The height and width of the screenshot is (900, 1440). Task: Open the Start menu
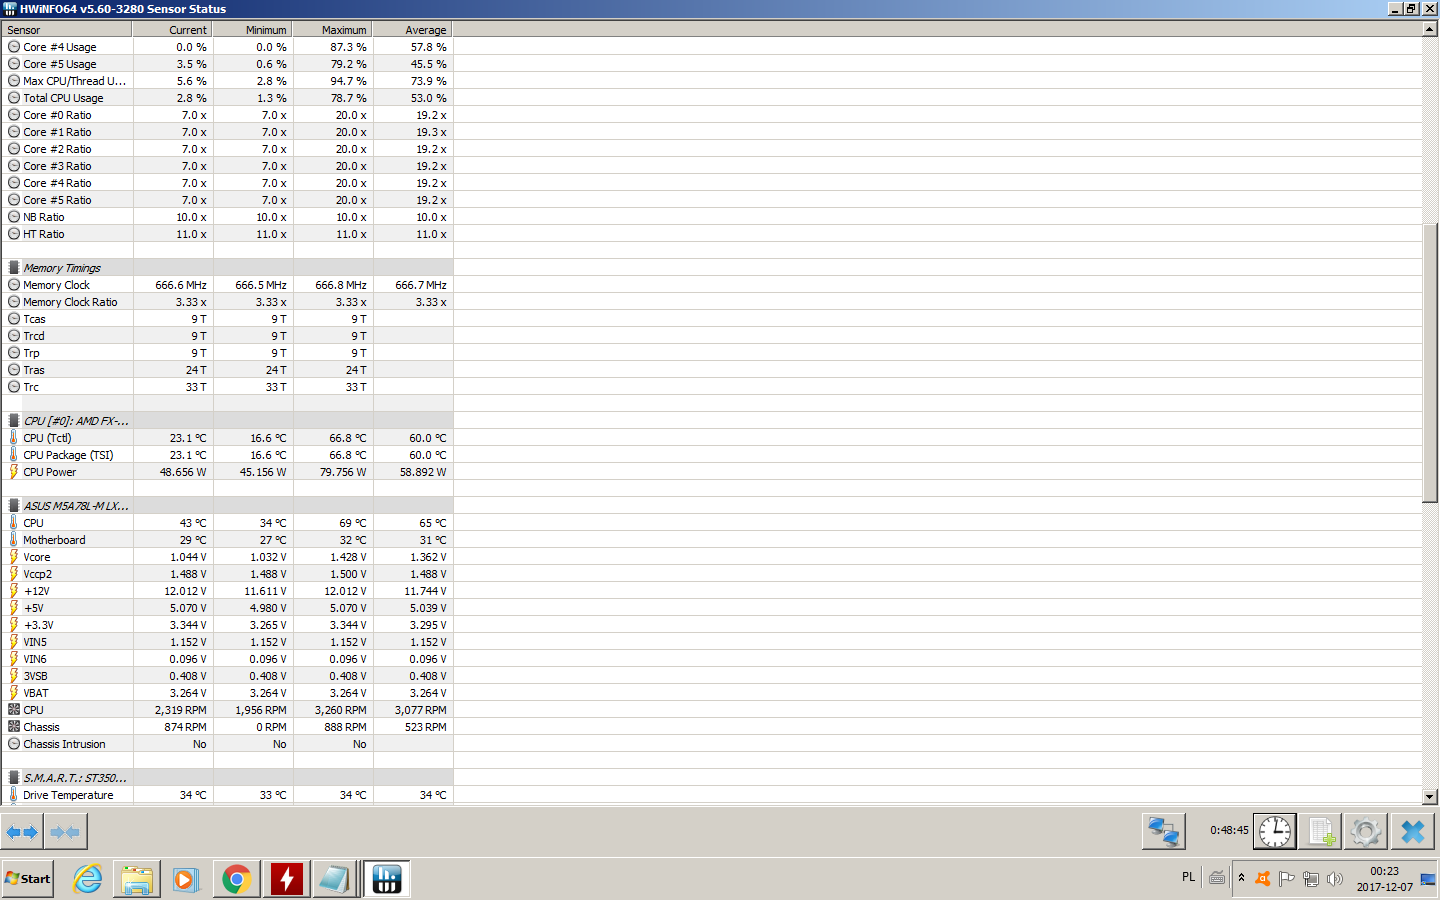(x=28, y=879)
